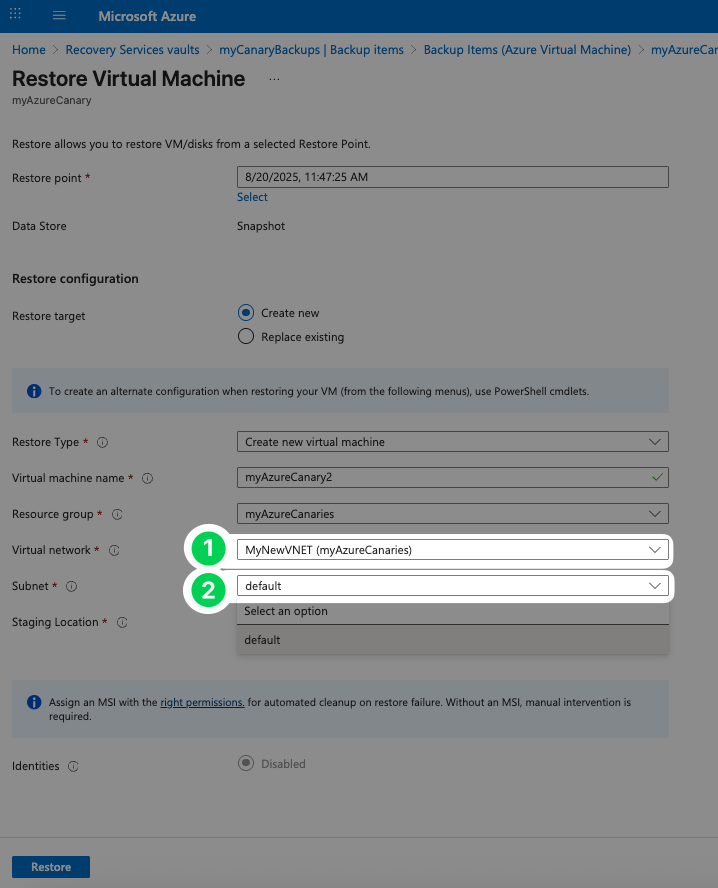Click the Virtual machine name field
The width and height of the screenshot is (718, 888).
[x=452, y=477]
